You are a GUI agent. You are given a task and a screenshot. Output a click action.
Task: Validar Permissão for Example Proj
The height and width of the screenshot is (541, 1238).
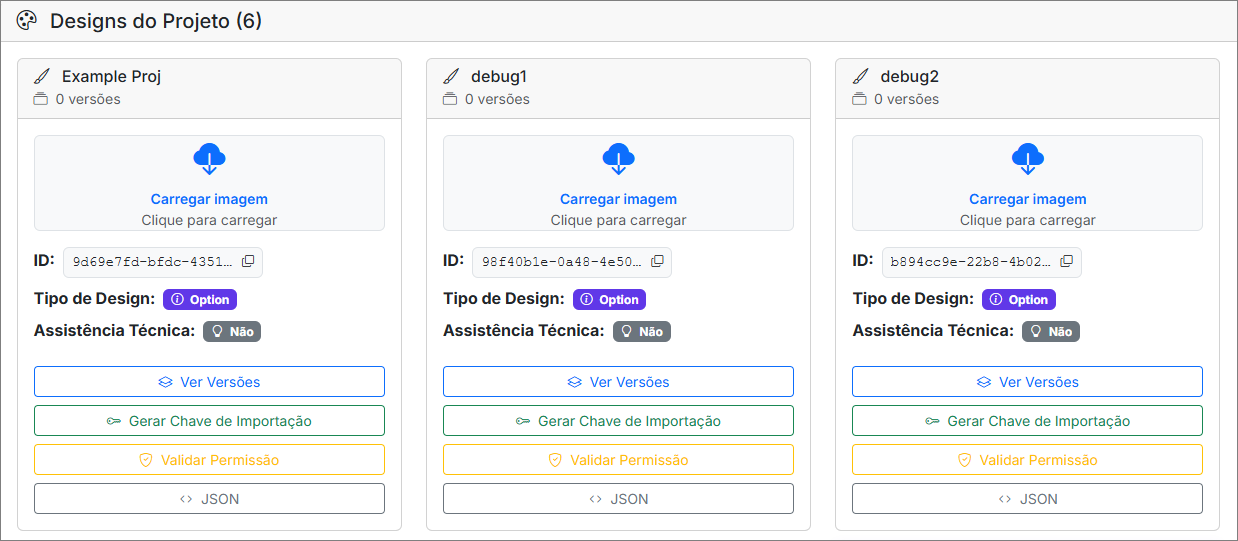[x=209, y=460]
